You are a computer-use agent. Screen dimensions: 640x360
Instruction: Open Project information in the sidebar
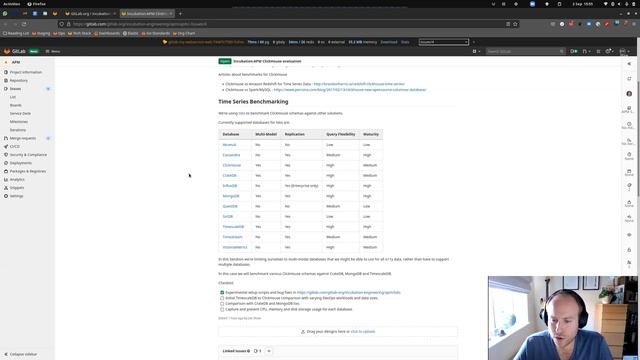26,72
